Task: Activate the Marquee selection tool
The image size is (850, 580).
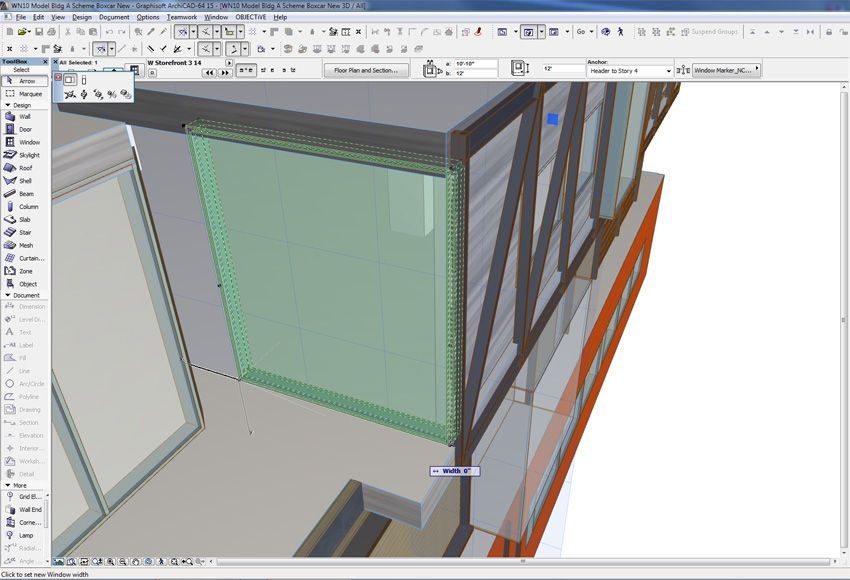Action: click(x=29, y=93)
